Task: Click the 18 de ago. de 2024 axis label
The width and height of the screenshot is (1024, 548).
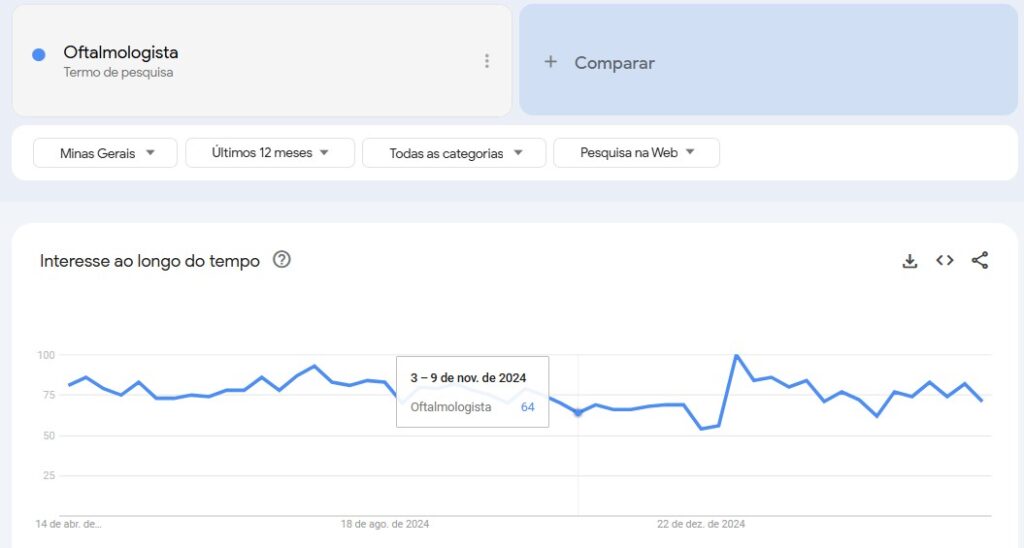Action: tap(385, 524)
